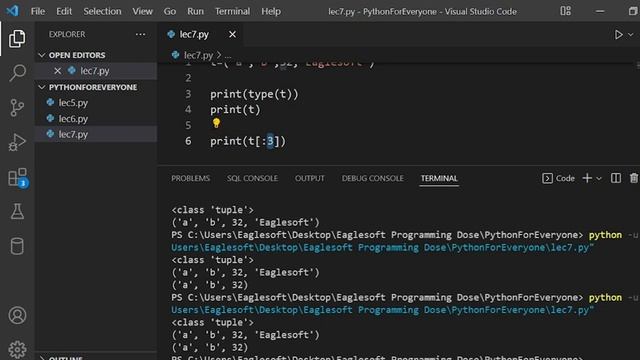Open the Extensions view with badge
Image resolution: width=640 pixels, height=360 pixels.
coord(18,178)
